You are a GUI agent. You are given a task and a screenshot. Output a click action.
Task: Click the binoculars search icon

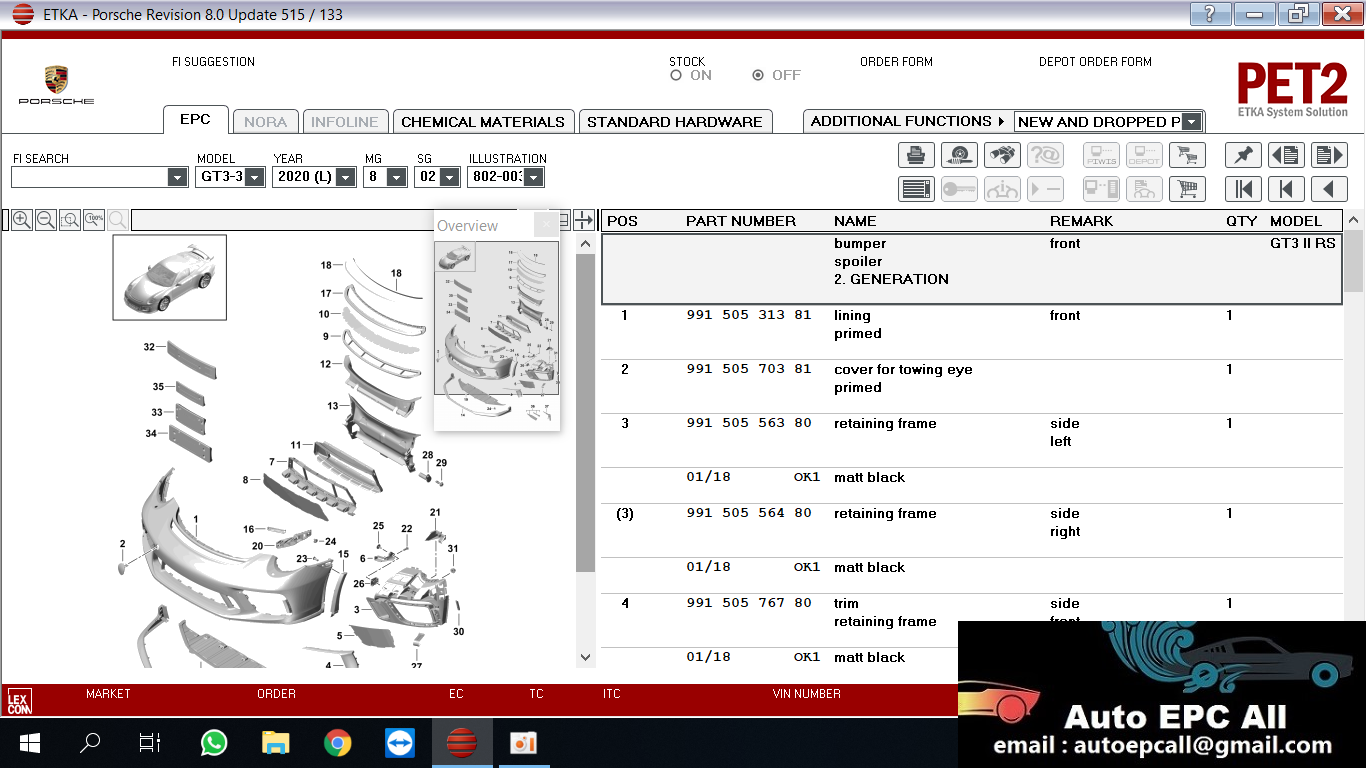[x=1002, y=155]
